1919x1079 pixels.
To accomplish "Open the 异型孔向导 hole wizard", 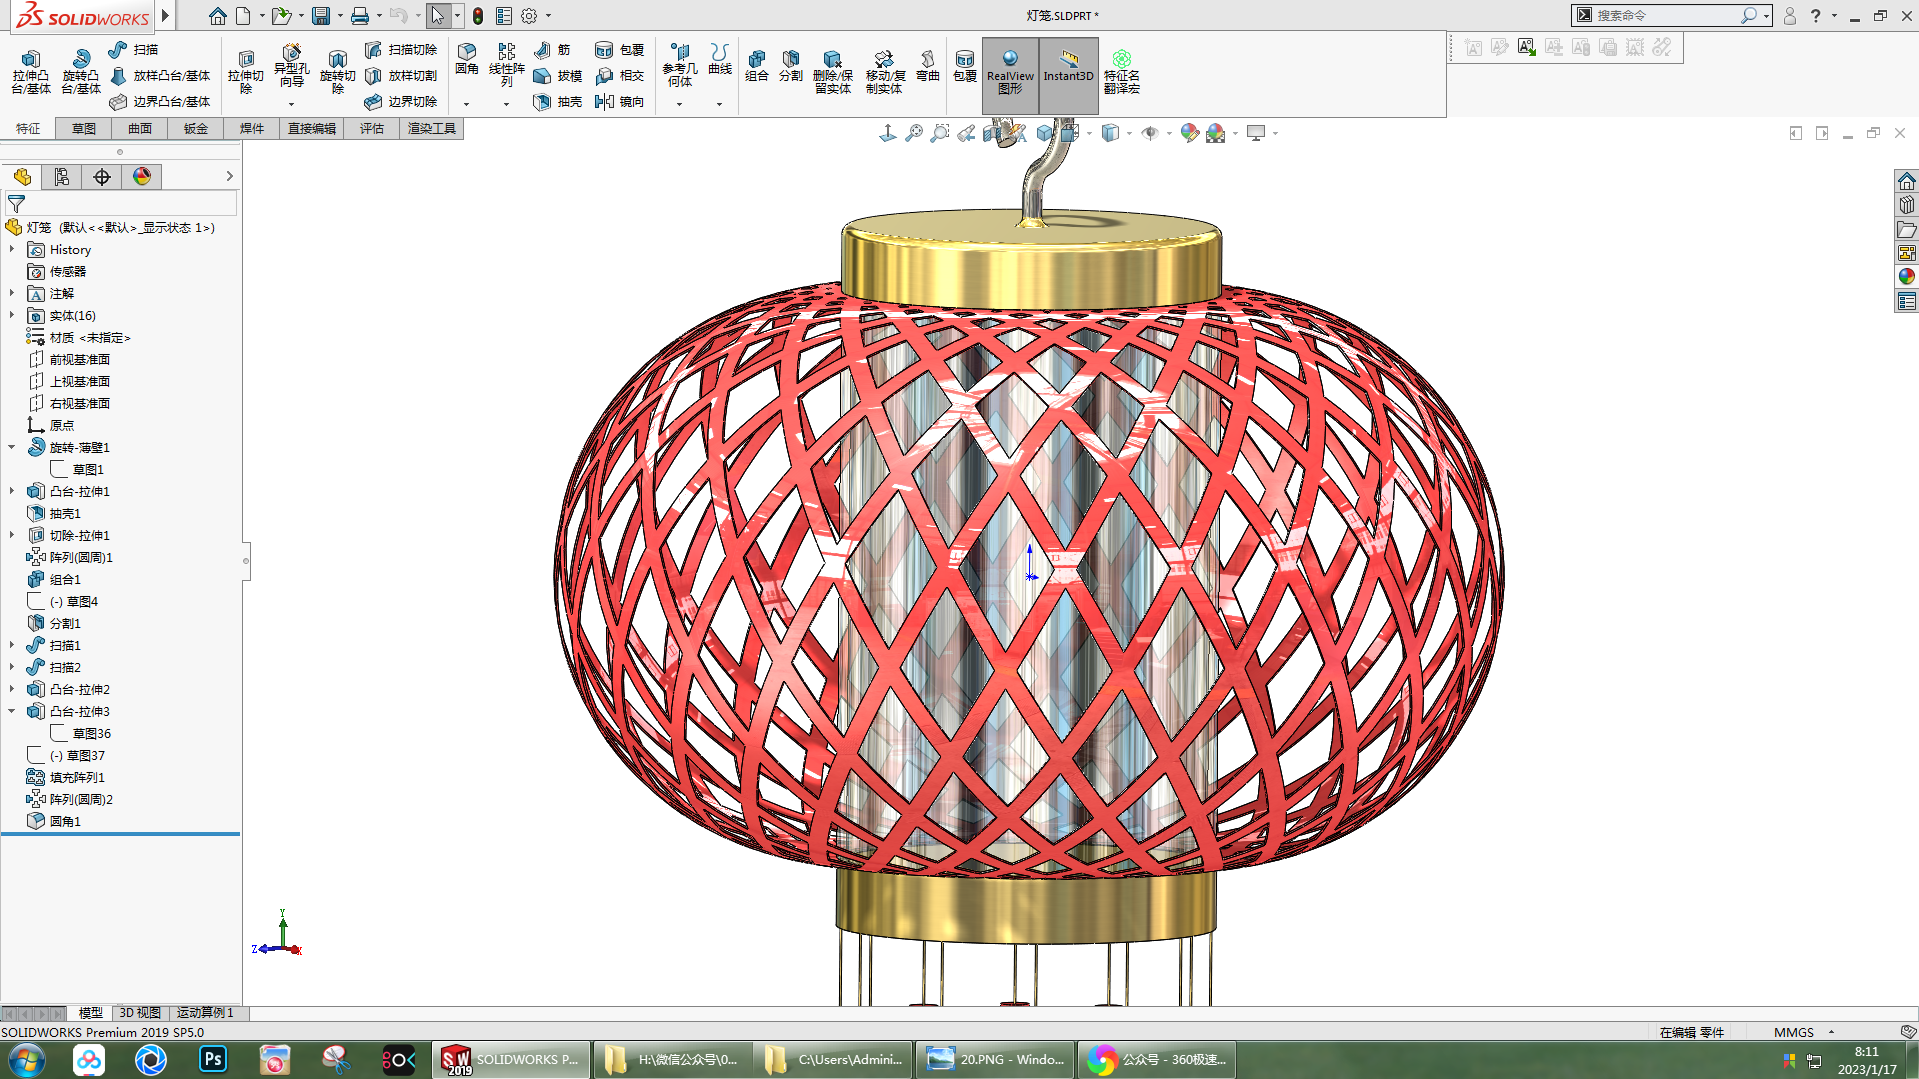I will tap(291, 66).
